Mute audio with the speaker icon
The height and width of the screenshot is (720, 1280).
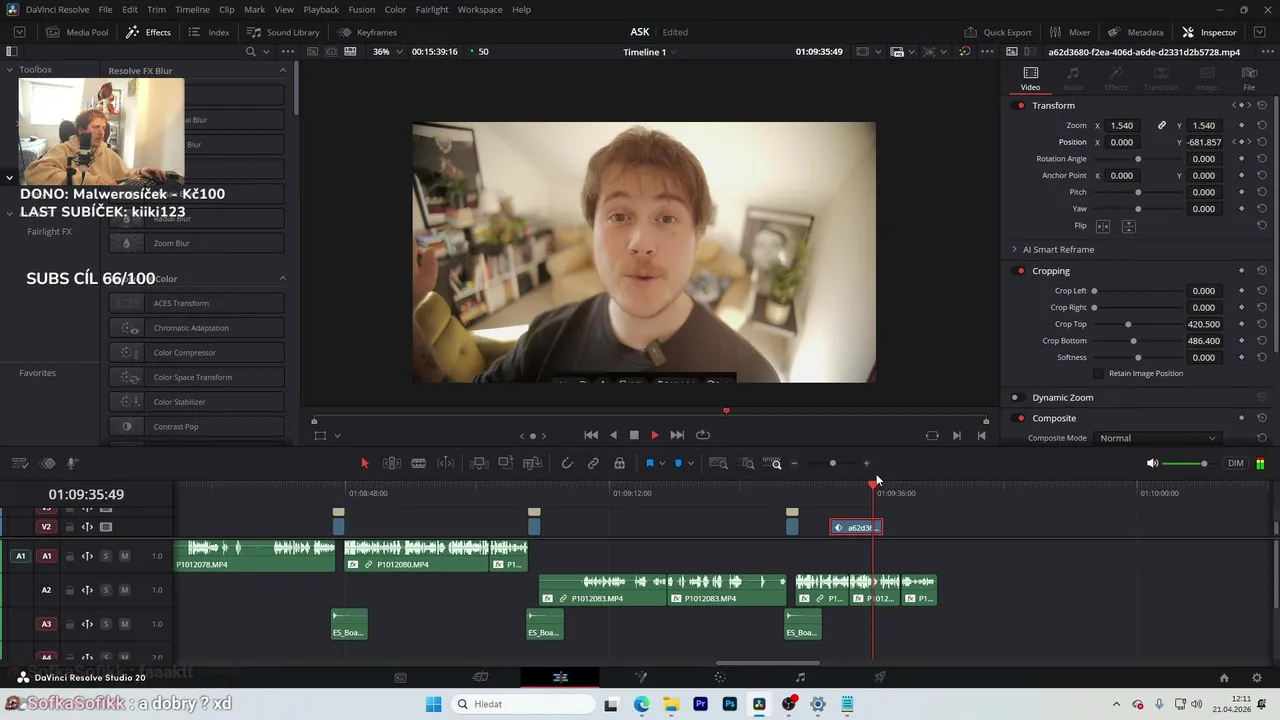[x=1152, y=463]
